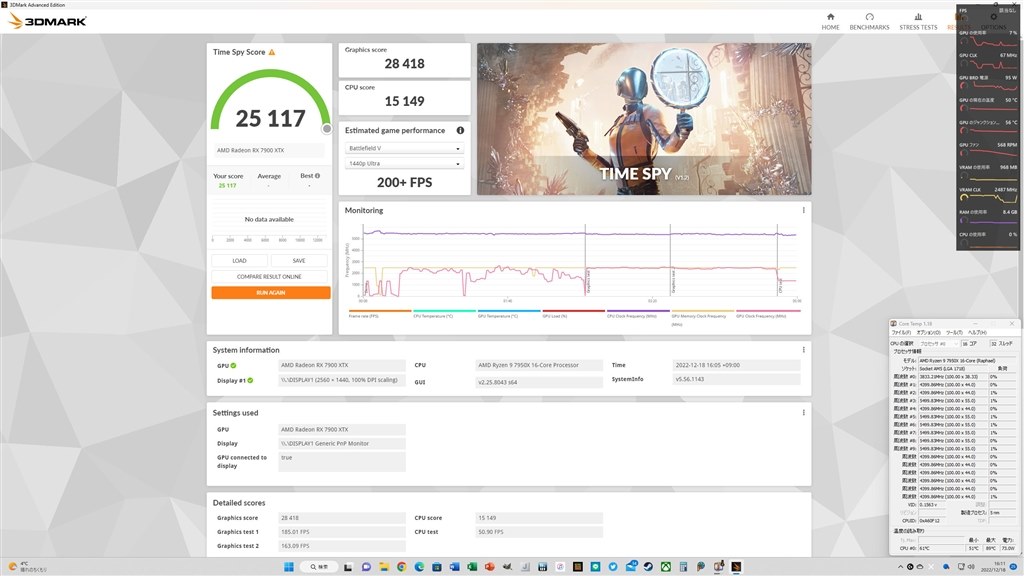Click the orange RUN AGAIN button
1024x576 pixels.
[x=270, y=293]
